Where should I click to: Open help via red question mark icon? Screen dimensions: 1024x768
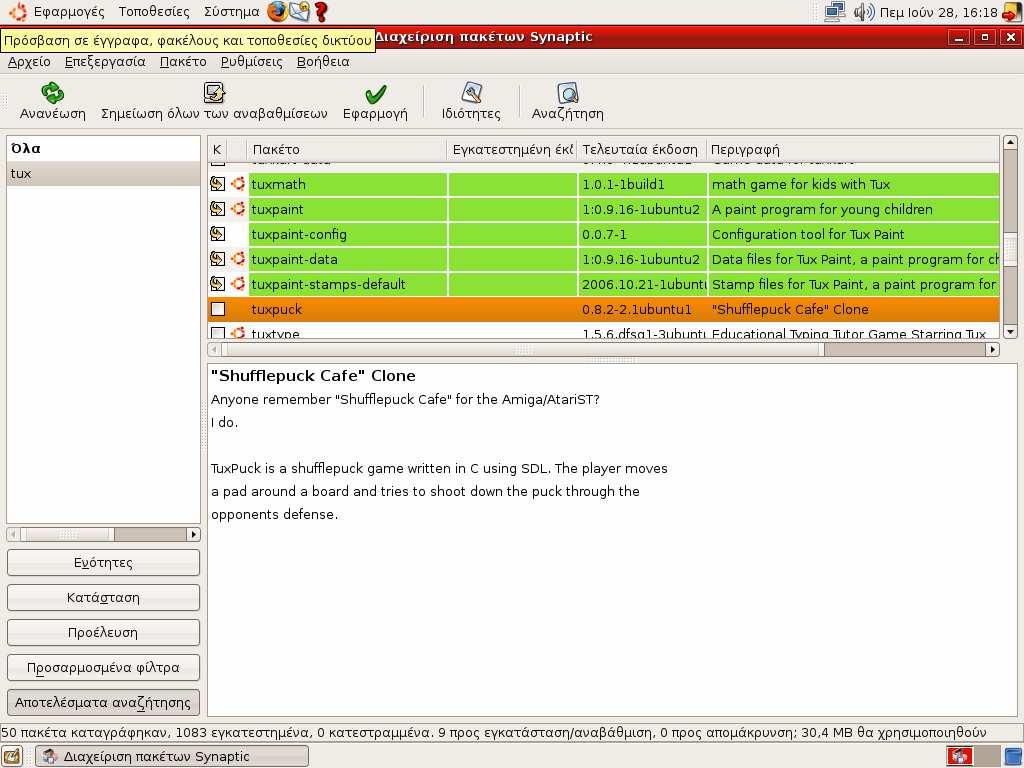[321, 11]
